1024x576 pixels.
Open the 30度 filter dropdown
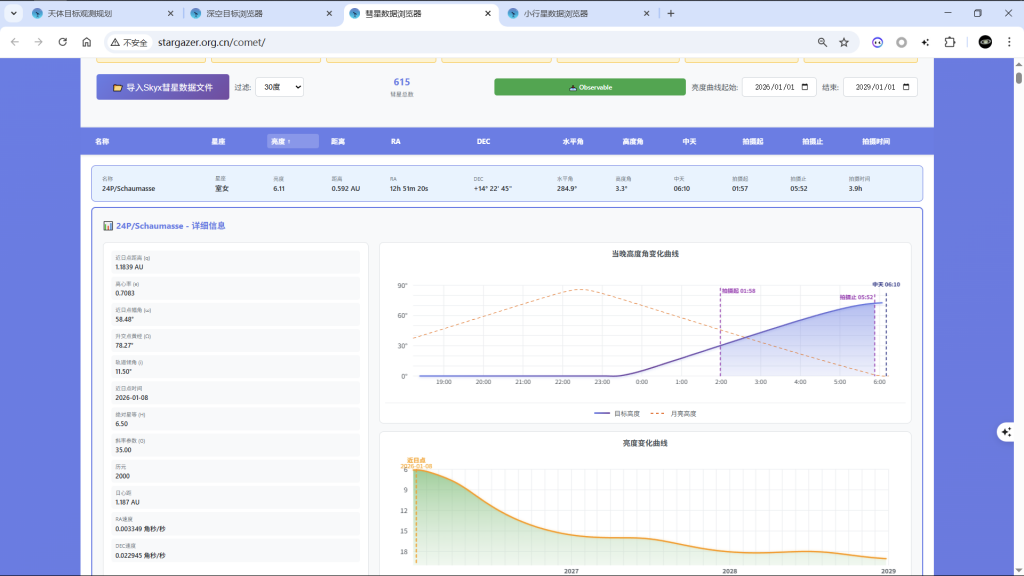click(x=279, y=87)
